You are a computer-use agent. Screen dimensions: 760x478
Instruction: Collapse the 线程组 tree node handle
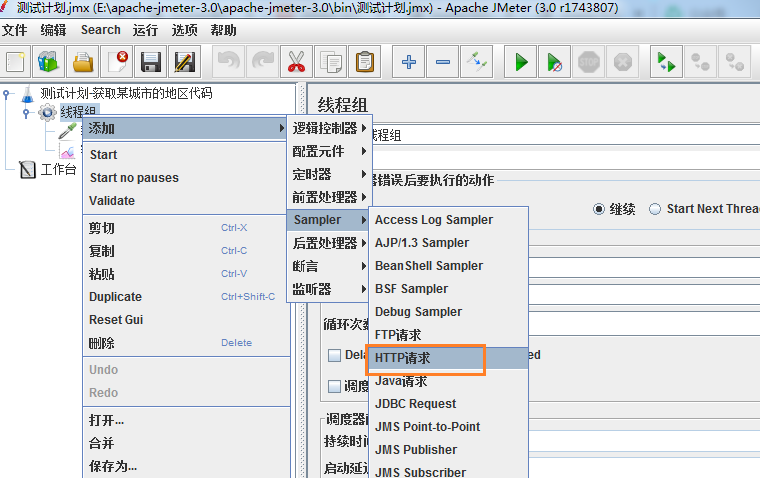pyautogui.click(x=26, y=113)
